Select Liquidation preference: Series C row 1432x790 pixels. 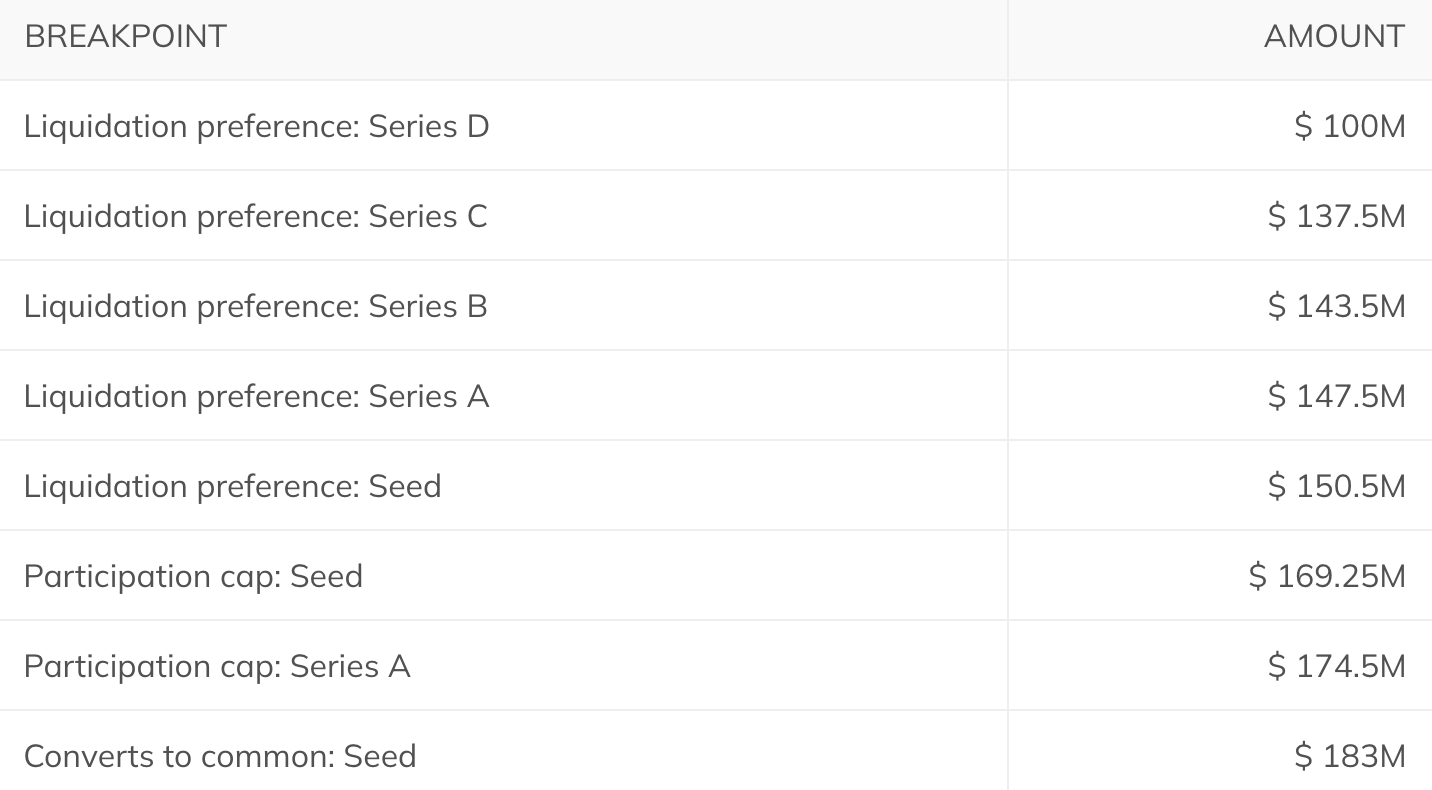716,215
